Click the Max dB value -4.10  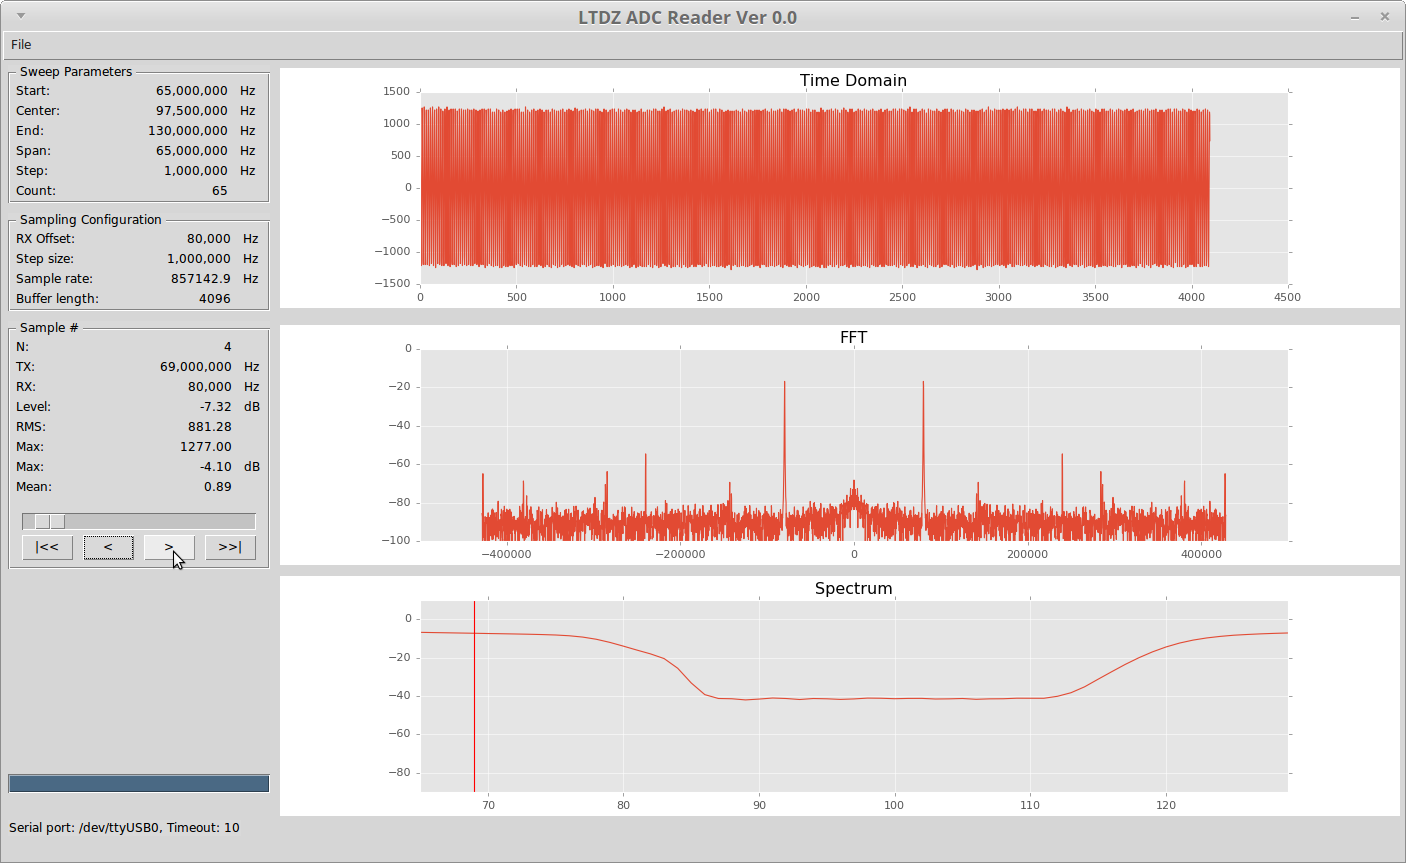point(215,467)
